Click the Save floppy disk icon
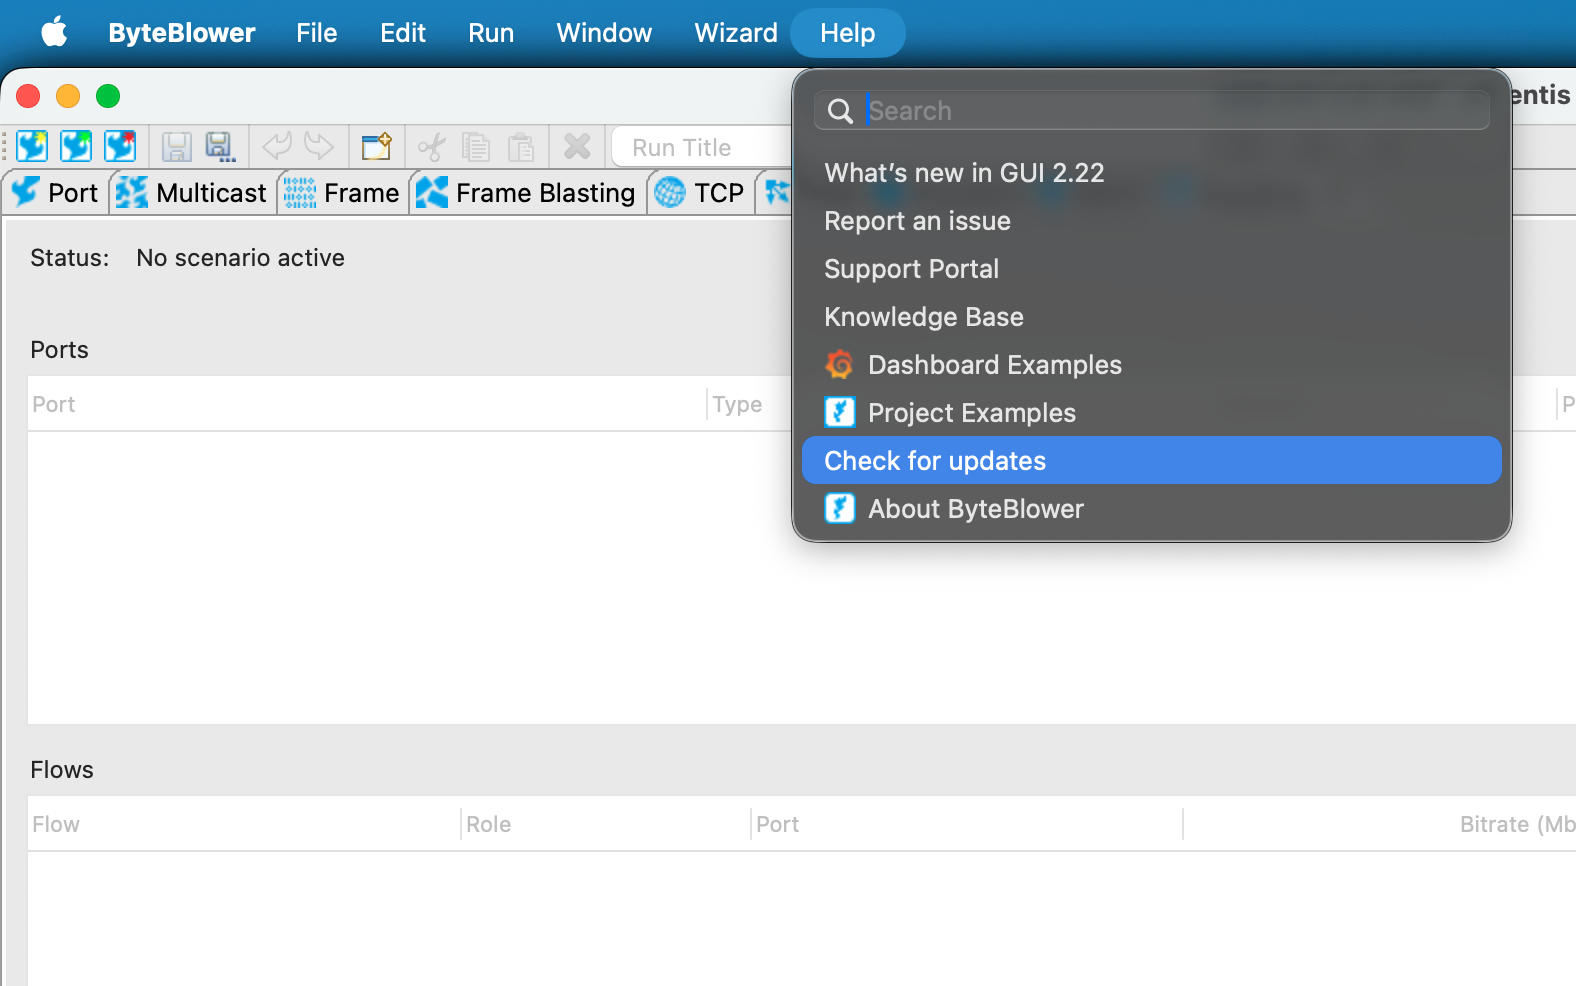Viewport: 1576px width, 986px height. pos(177,147)
